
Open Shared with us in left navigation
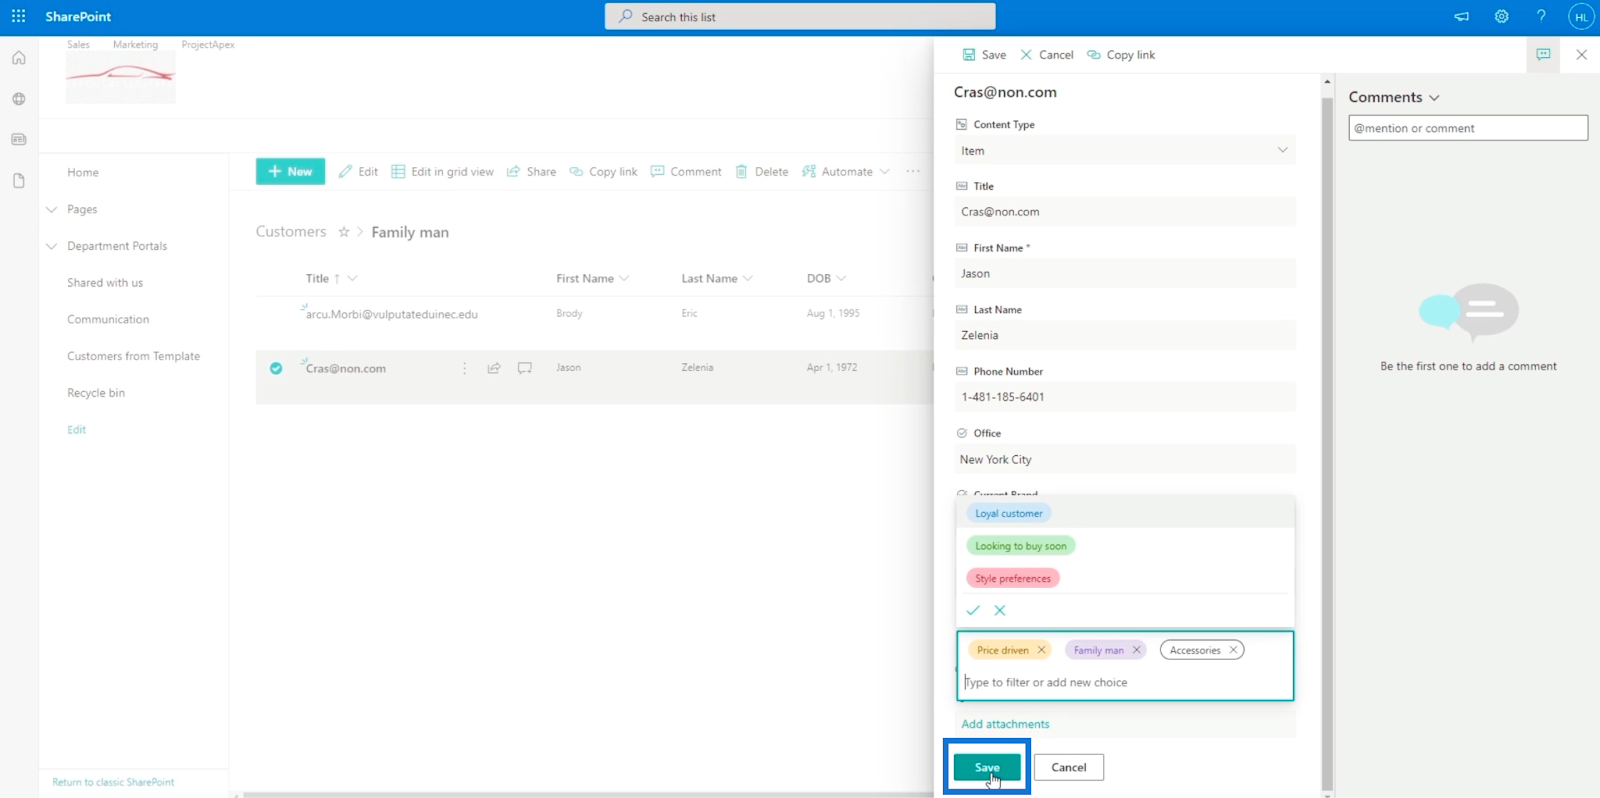105,283
